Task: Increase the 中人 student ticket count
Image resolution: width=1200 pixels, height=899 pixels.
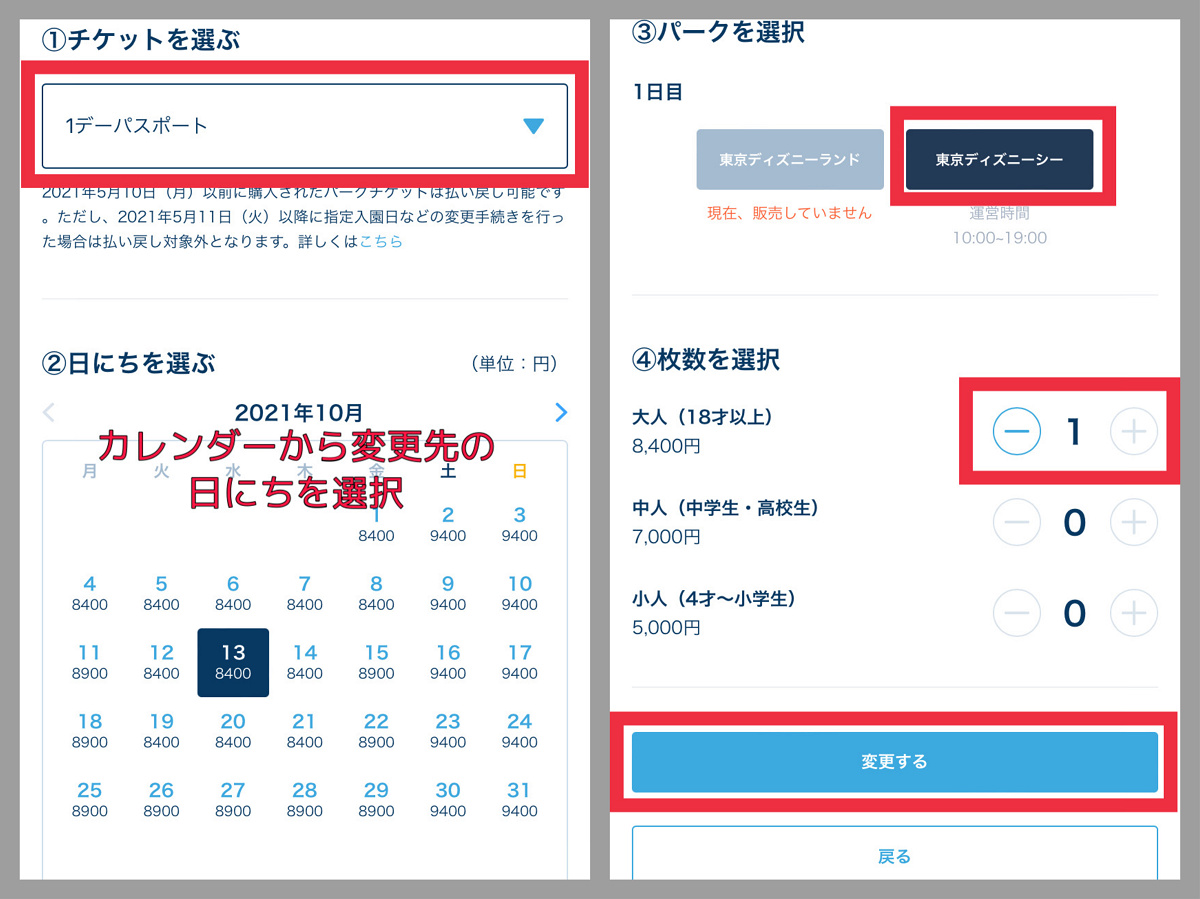Action: pos(1133,522)
